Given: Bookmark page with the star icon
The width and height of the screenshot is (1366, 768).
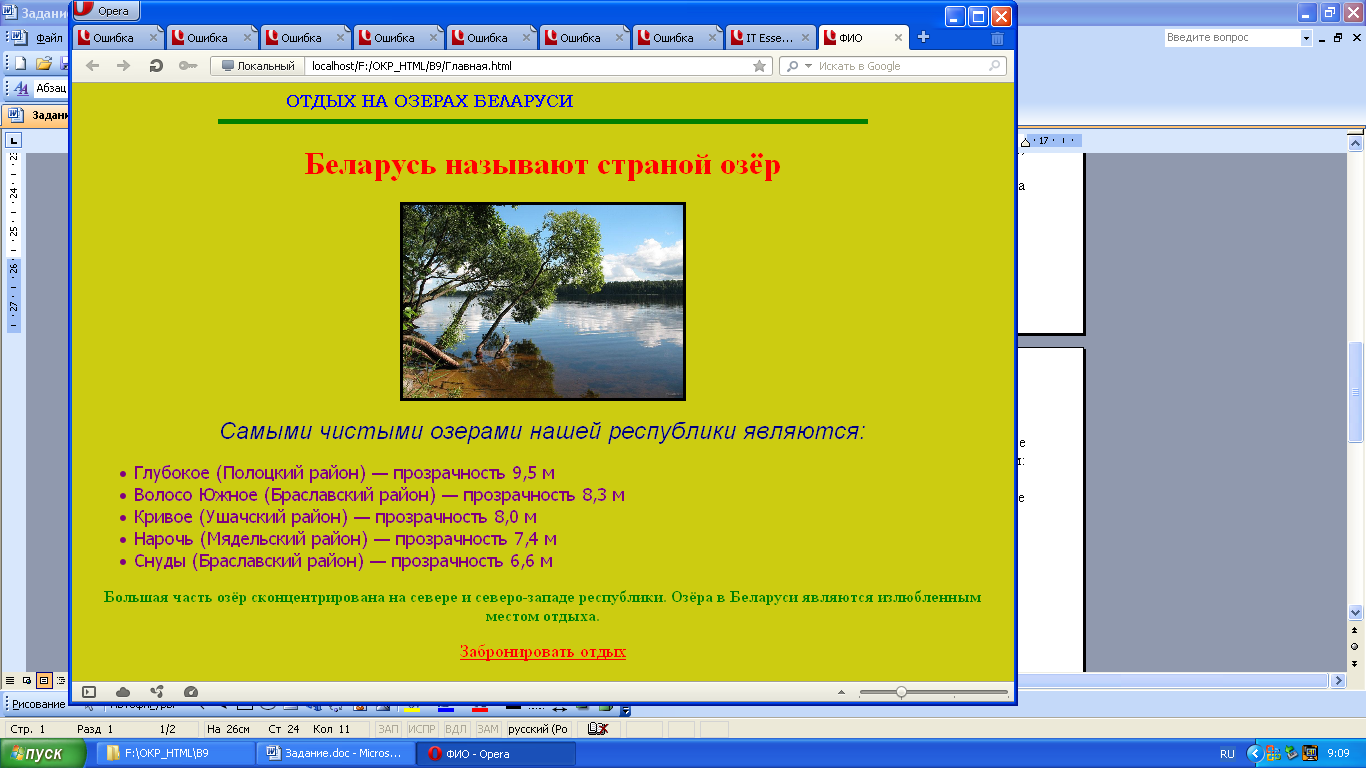Looking at the screenshot, I should pos(759,66).
